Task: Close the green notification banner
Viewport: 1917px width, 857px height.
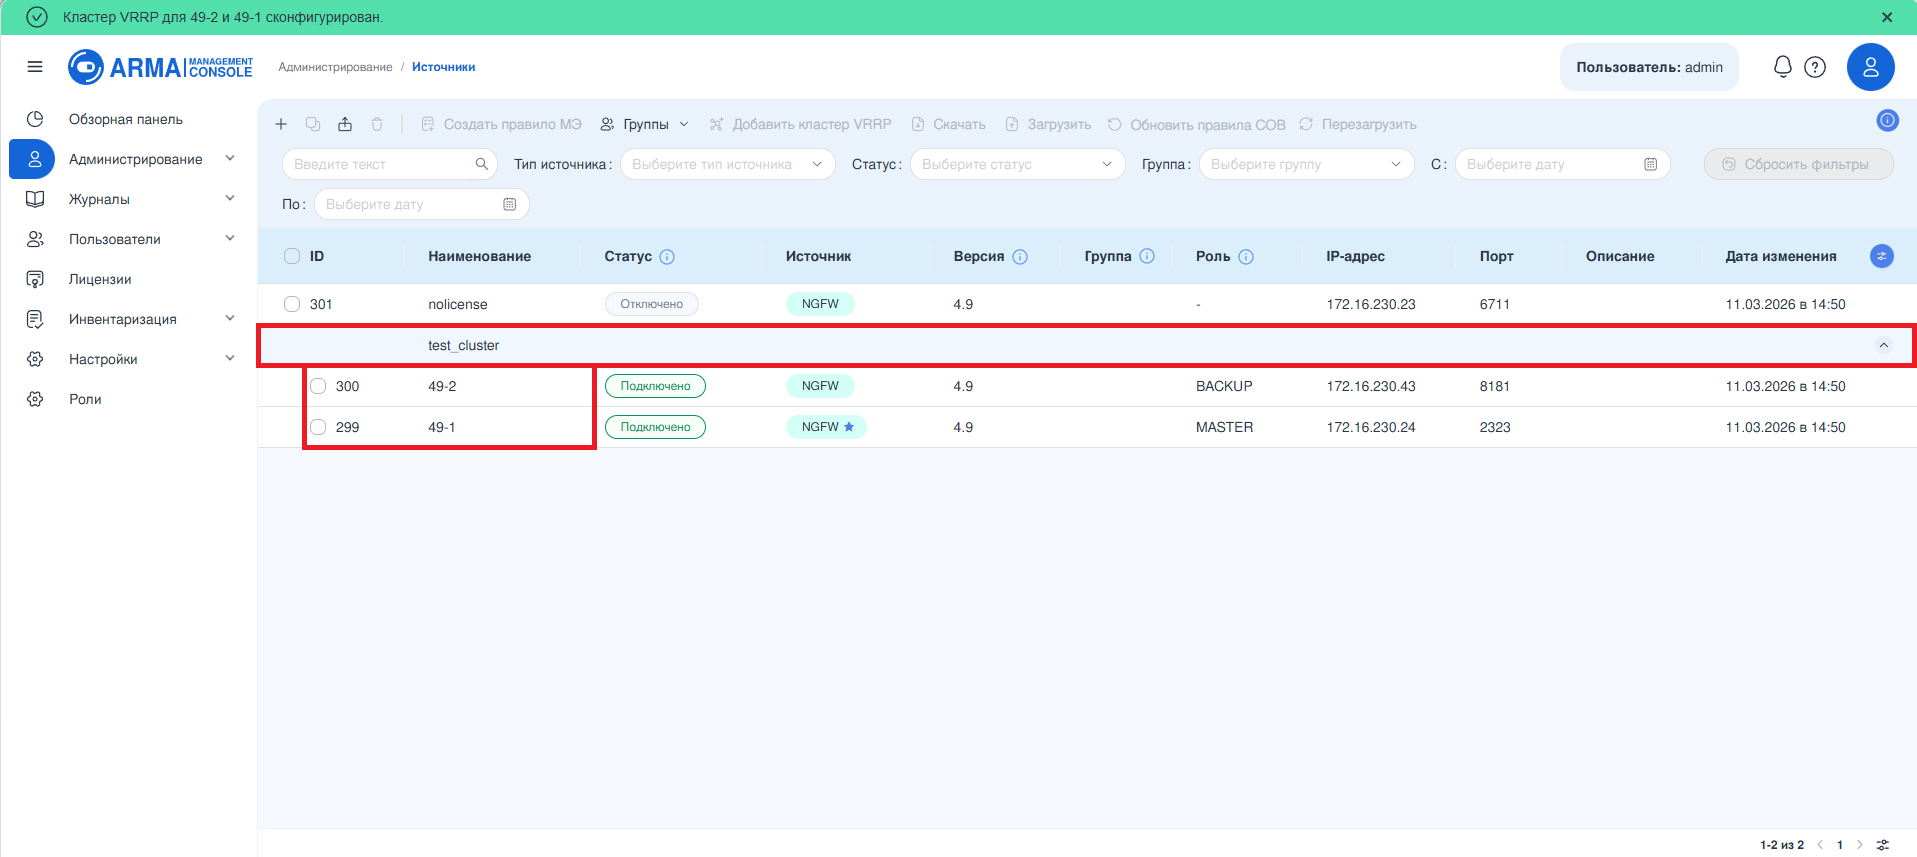Action: [1887, 17]
